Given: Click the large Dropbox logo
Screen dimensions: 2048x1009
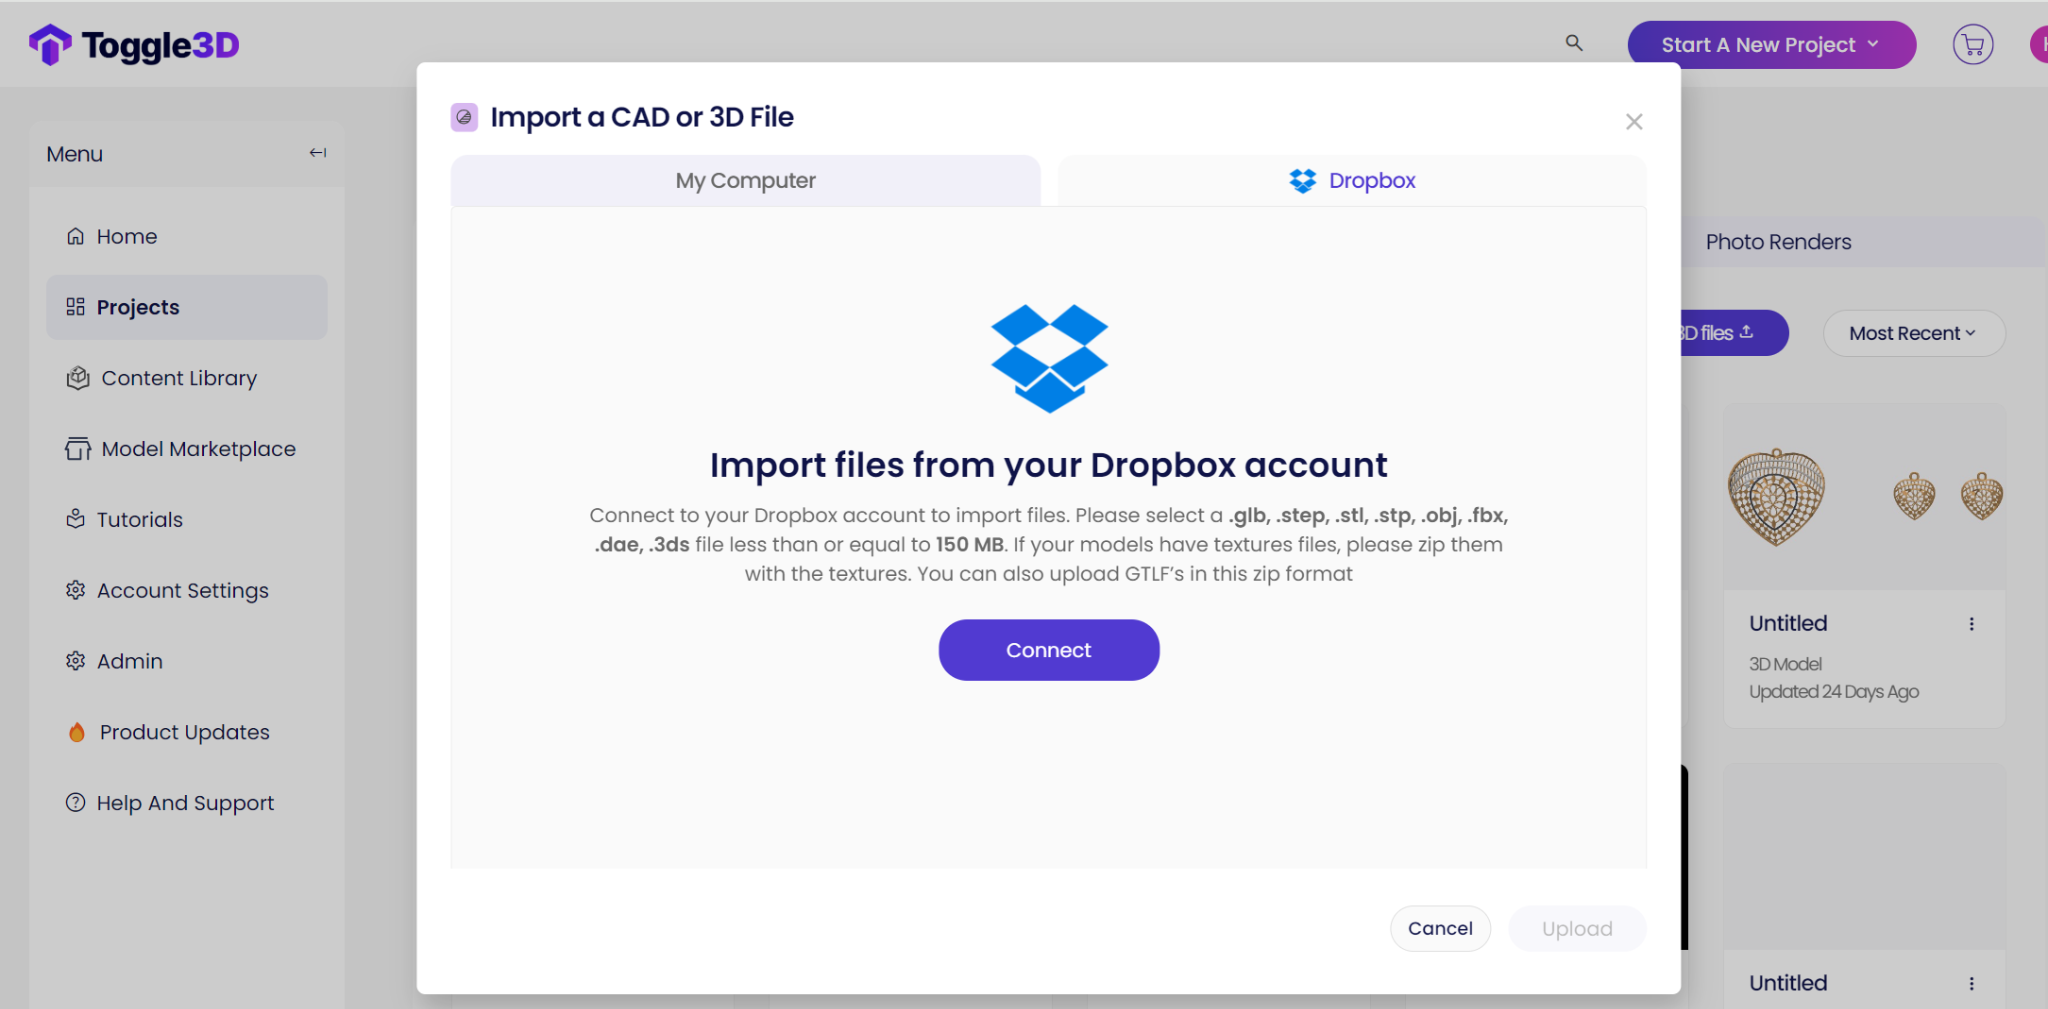Looking at the screenshot, I should click(x=1049, y=358).
